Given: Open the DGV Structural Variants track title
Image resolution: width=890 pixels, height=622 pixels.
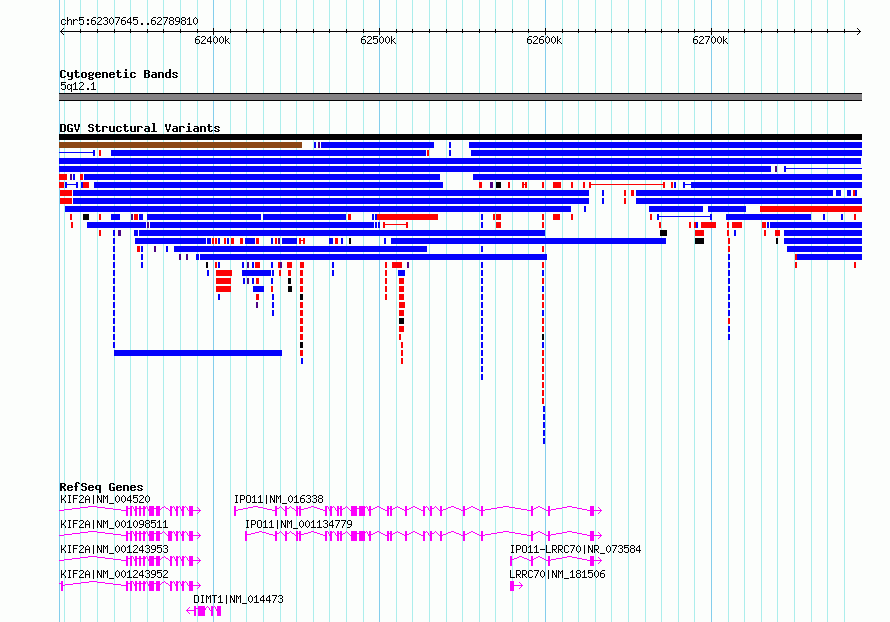Looking at the screenshot, I should [x=140, y=128].
